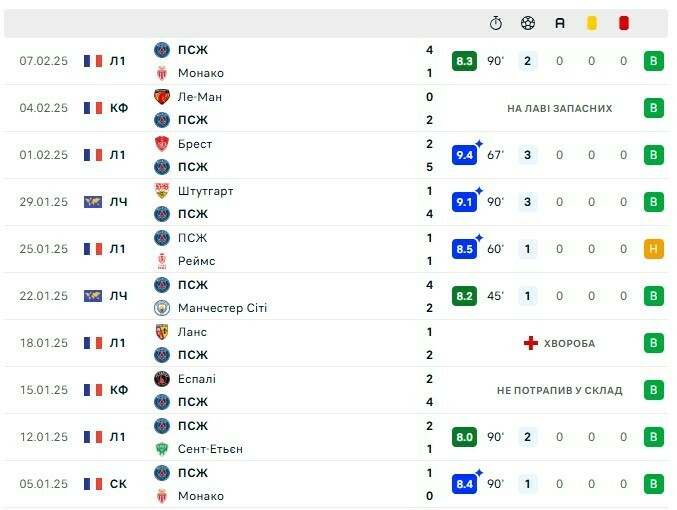The height and width of the screenshot is (510, 677).
Task: Click the Stuttgart club crest
Action: point(162,191)
